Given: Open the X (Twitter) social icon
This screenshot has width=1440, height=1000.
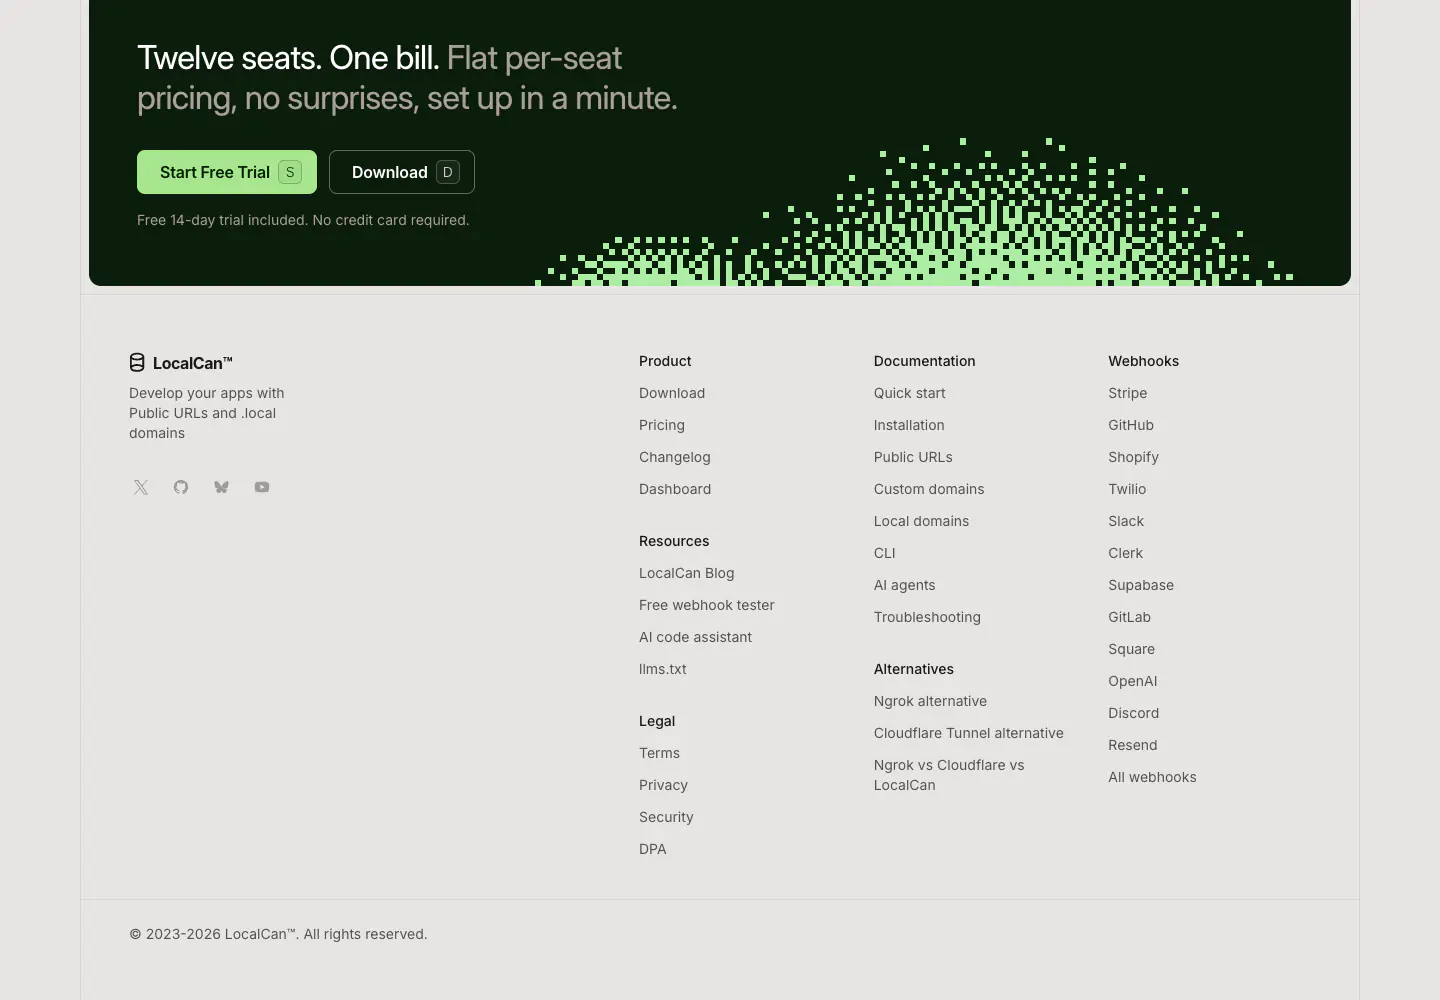Looking at the screenshot, I should [x=141, y=487].
